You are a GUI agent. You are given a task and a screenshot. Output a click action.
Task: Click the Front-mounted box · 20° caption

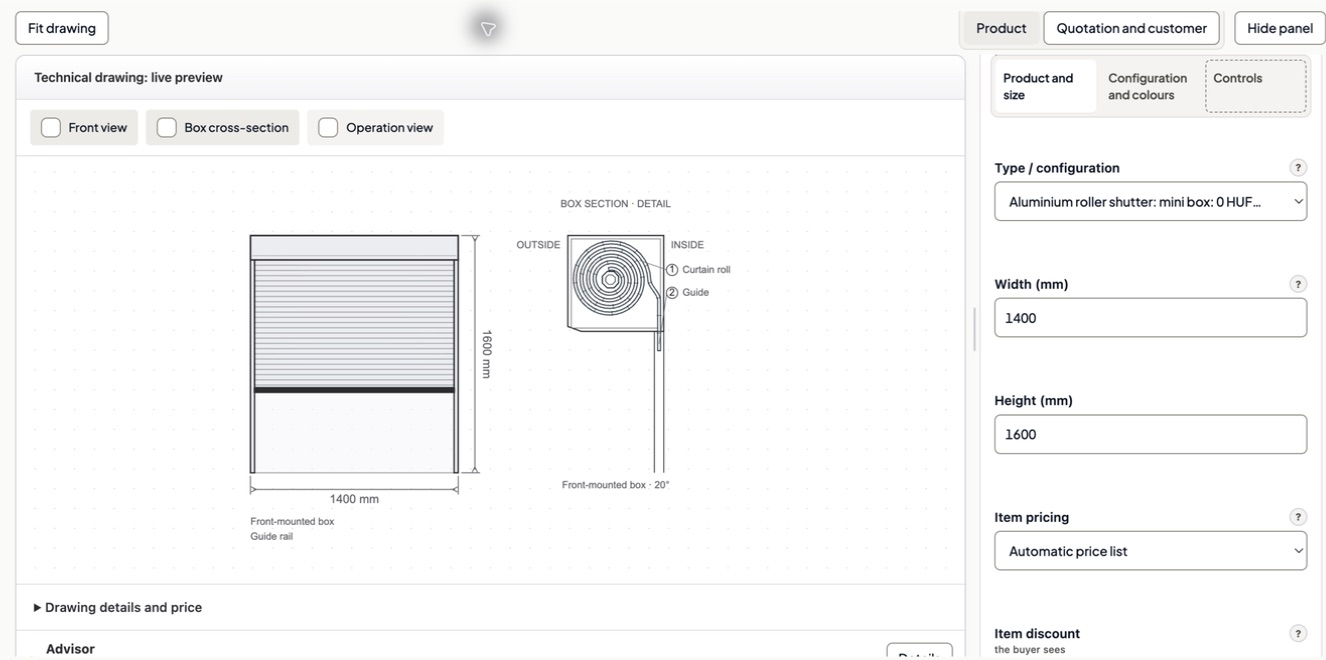(615, 485)
